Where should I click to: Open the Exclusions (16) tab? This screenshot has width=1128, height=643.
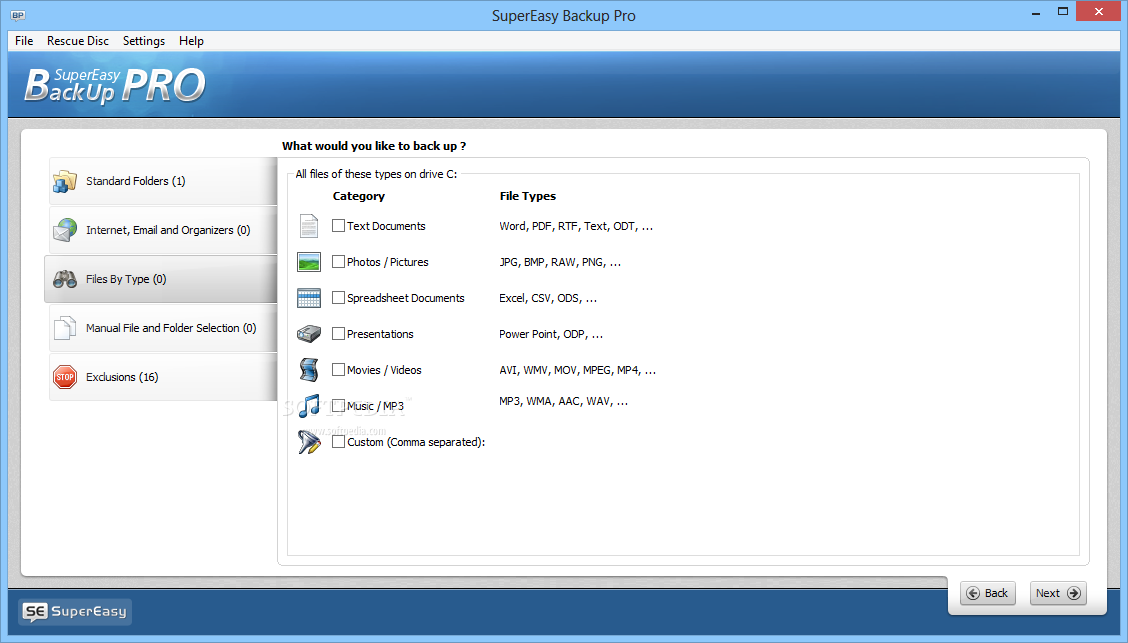(x=163, y=377)
